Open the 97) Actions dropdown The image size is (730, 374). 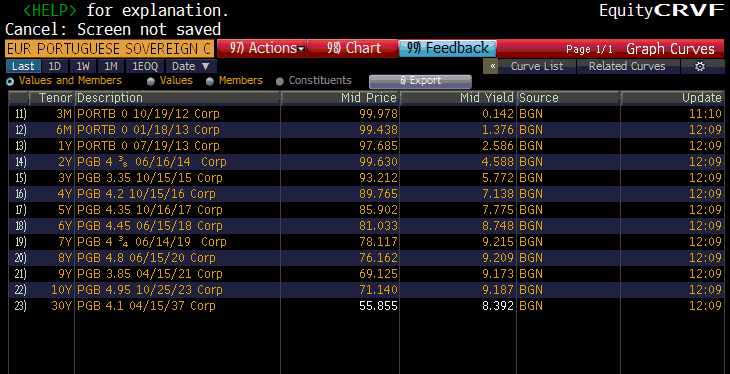262,48
